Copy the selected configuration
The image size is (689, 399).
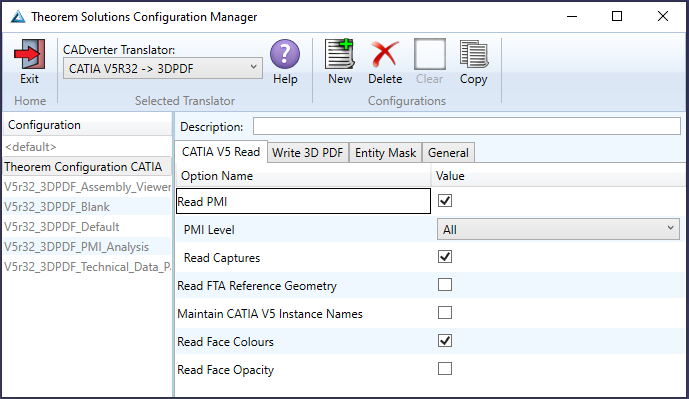point(474,54)
